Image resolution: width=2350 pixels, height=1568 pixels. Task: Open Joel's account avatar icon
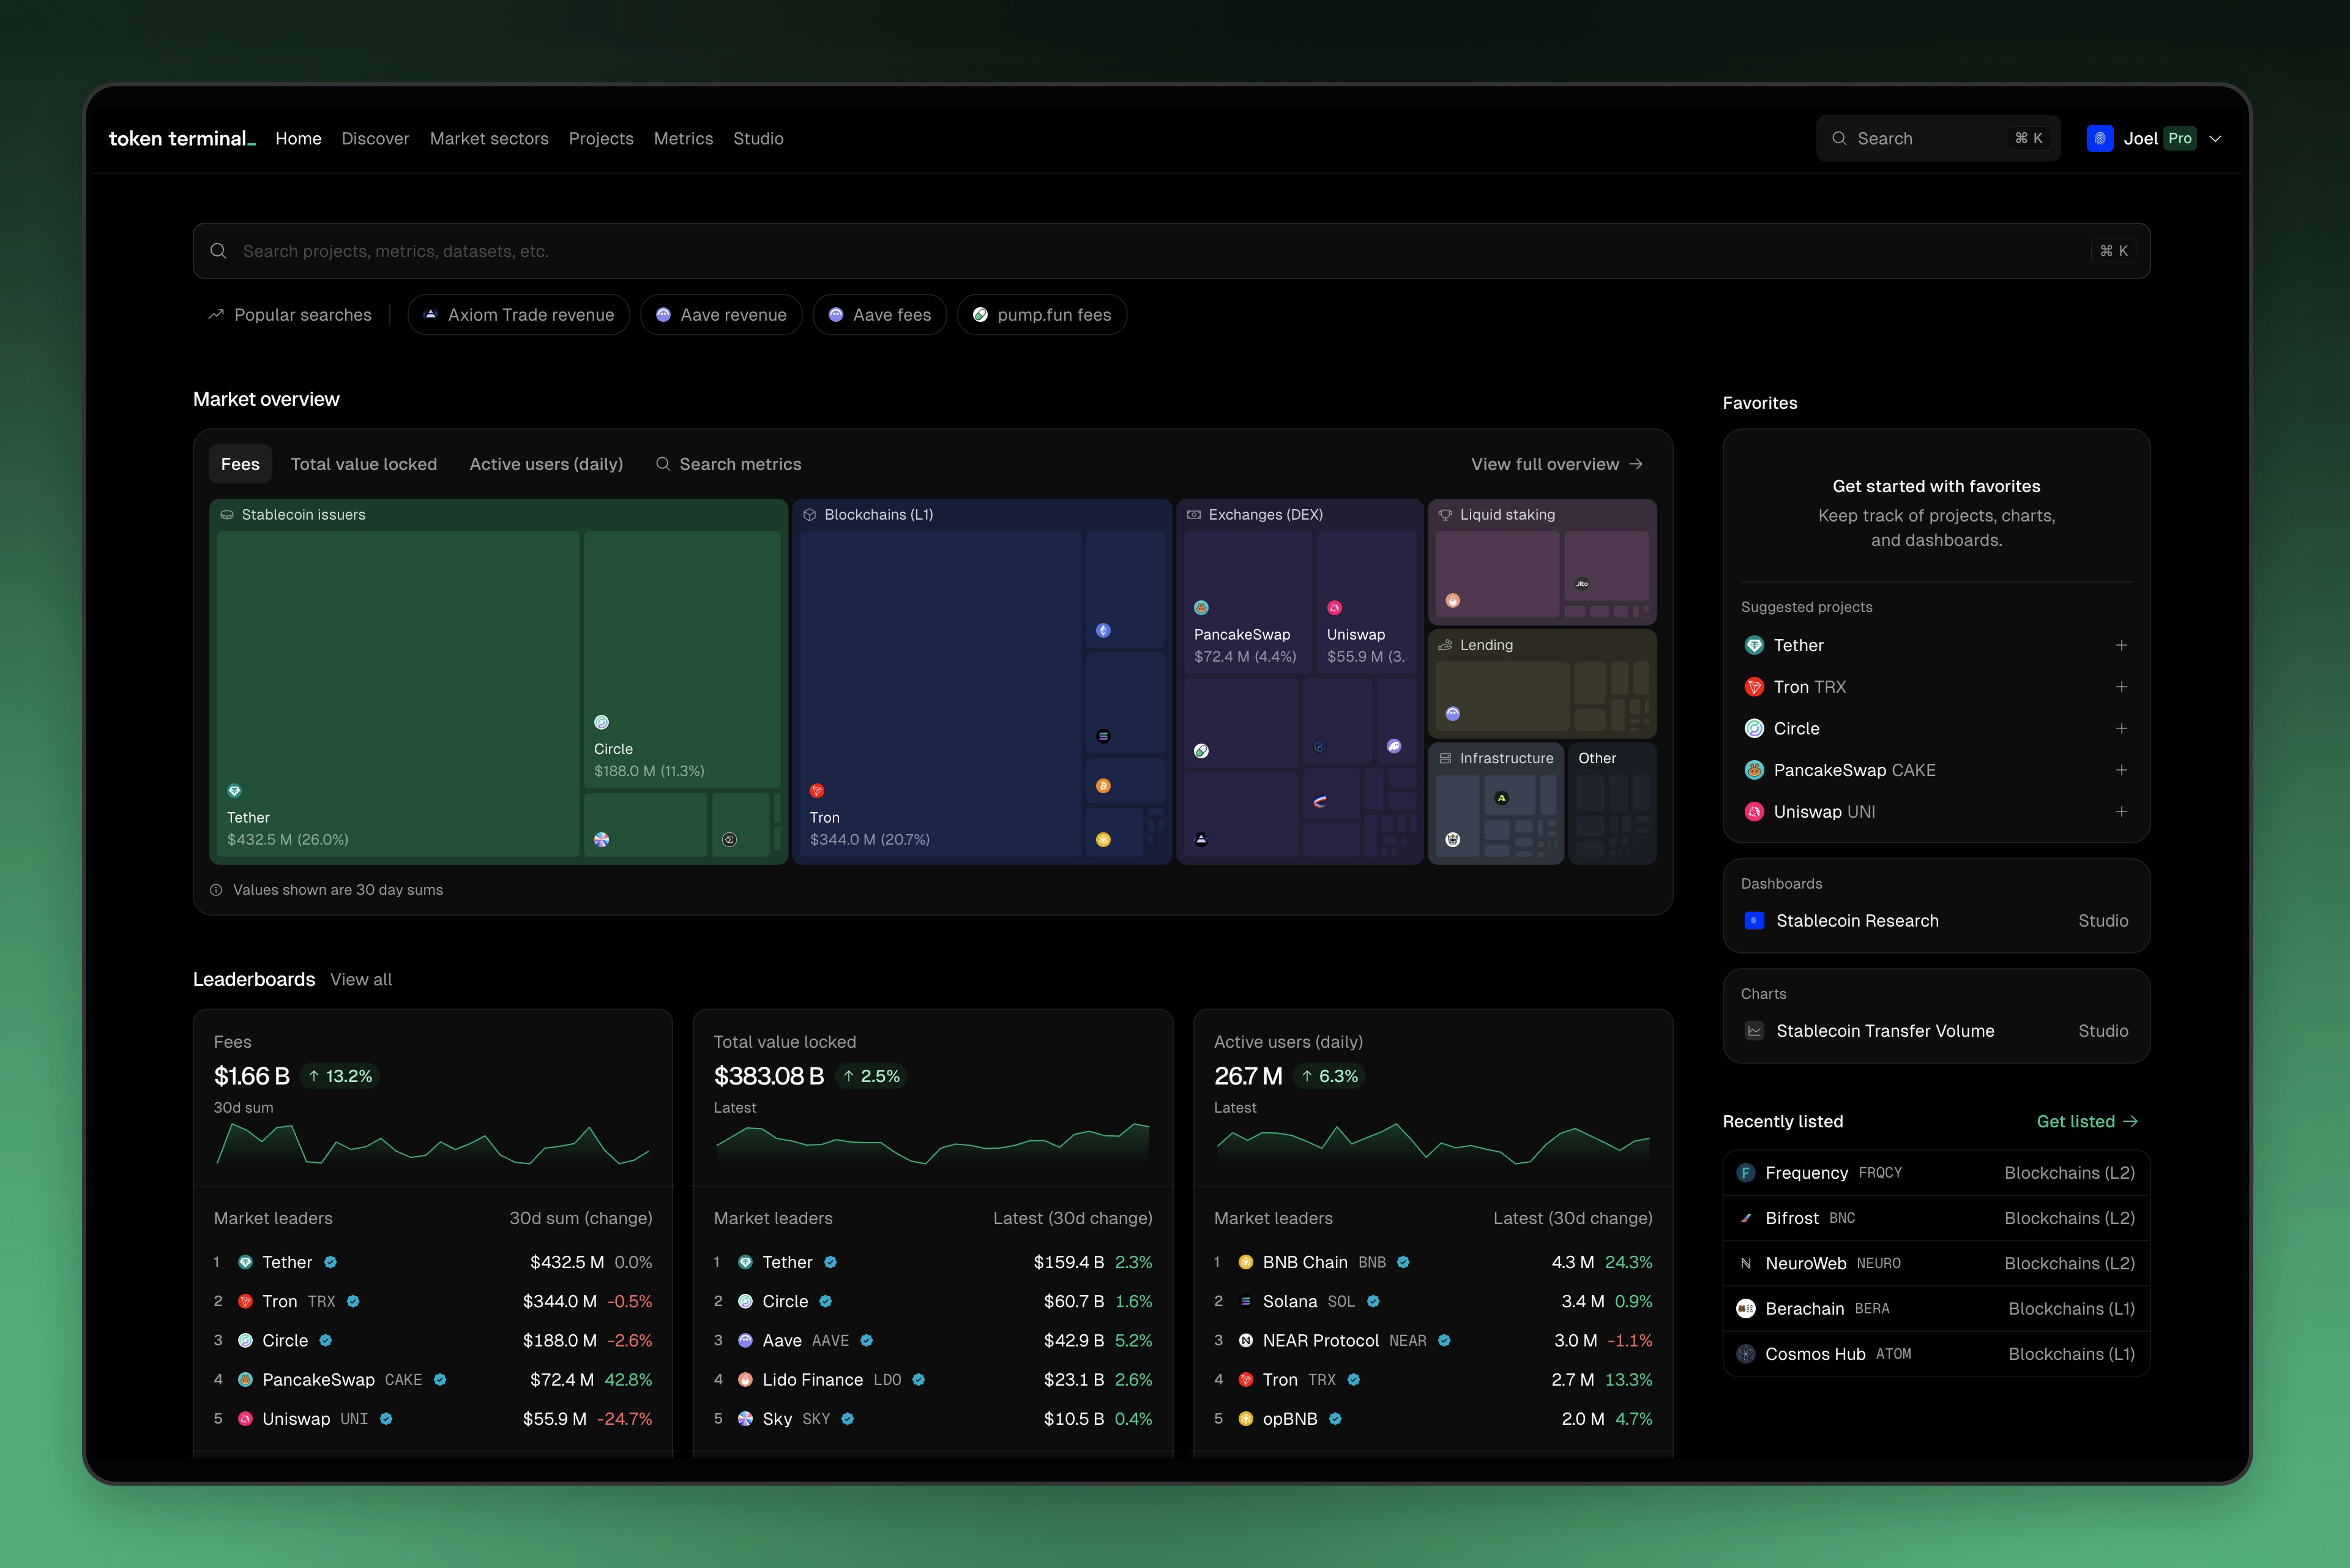point(2099,138)
